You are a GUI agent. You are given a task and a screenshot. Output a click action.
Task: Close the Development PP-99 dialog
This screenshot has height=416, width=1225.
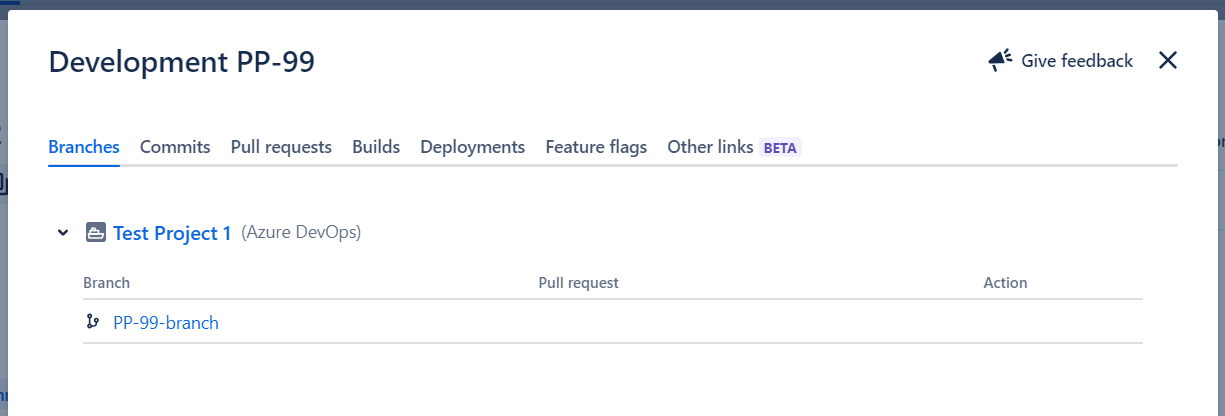[x=1167, y=61]
